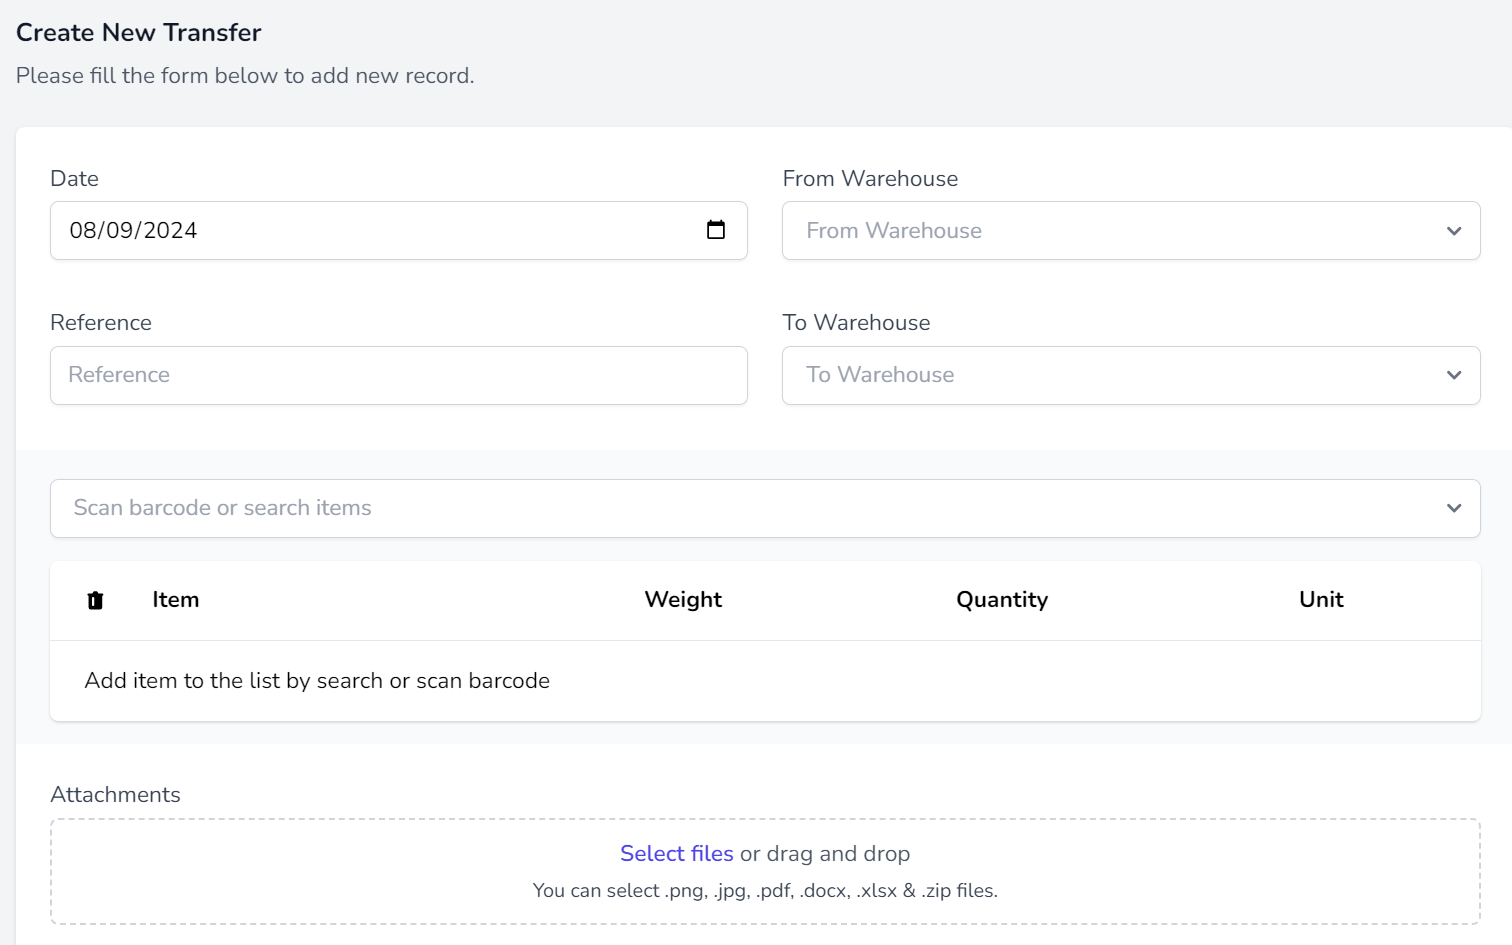
Task: Focus the Reference text input
Action: 398,375
